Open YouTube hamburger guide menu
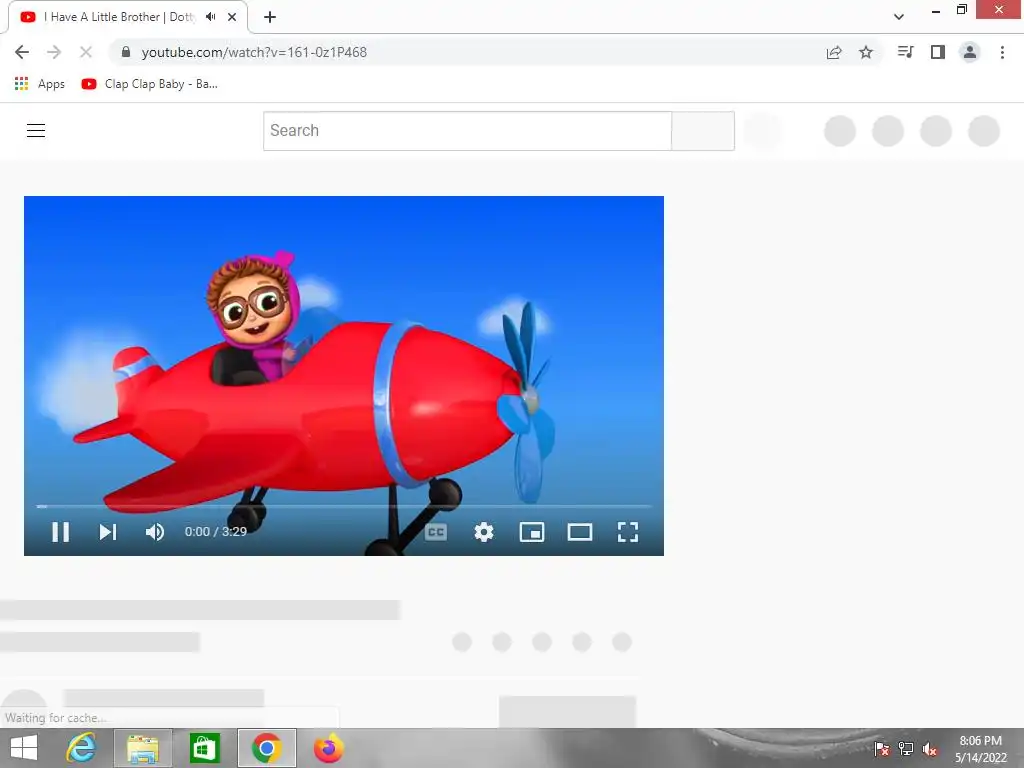 [x=36, y=131]
